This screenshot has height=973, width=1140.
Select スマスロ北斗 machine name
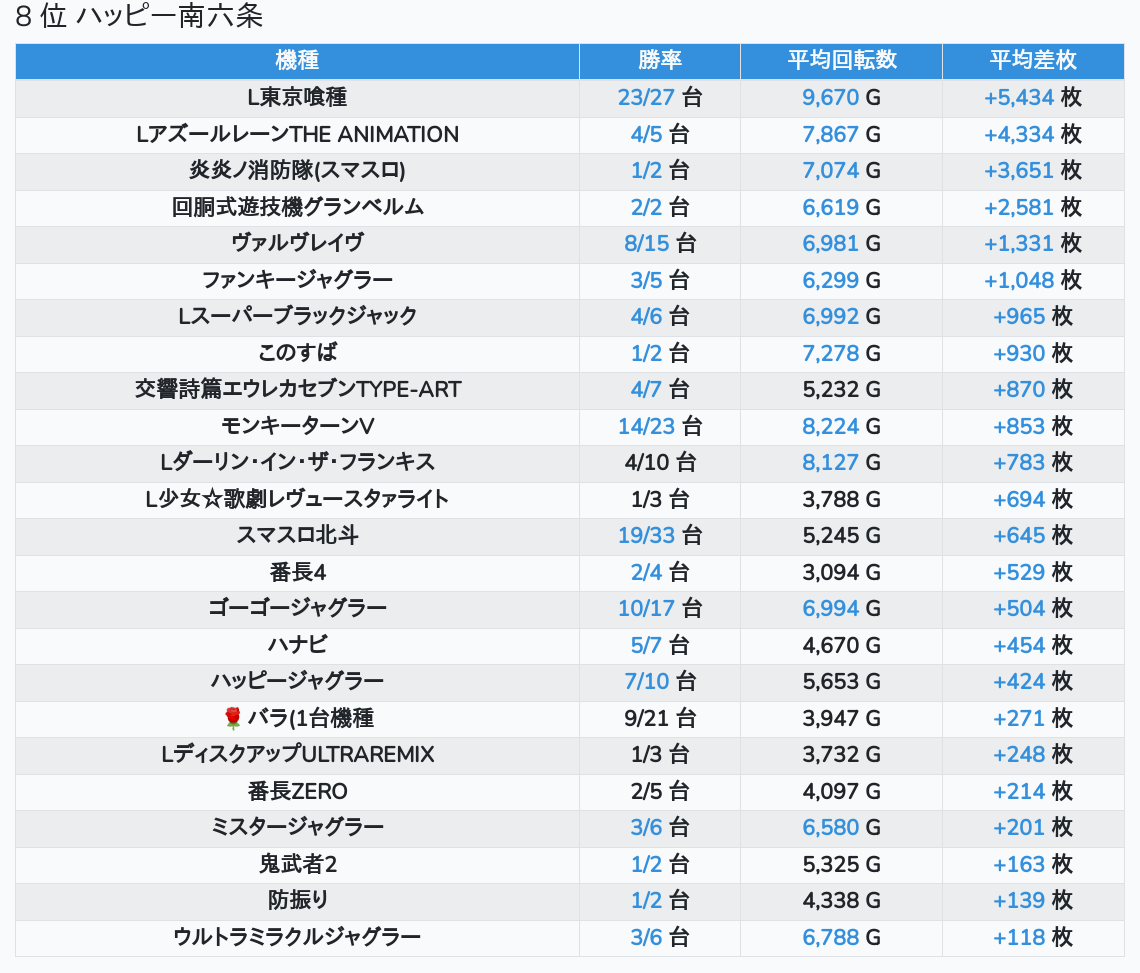297,536
